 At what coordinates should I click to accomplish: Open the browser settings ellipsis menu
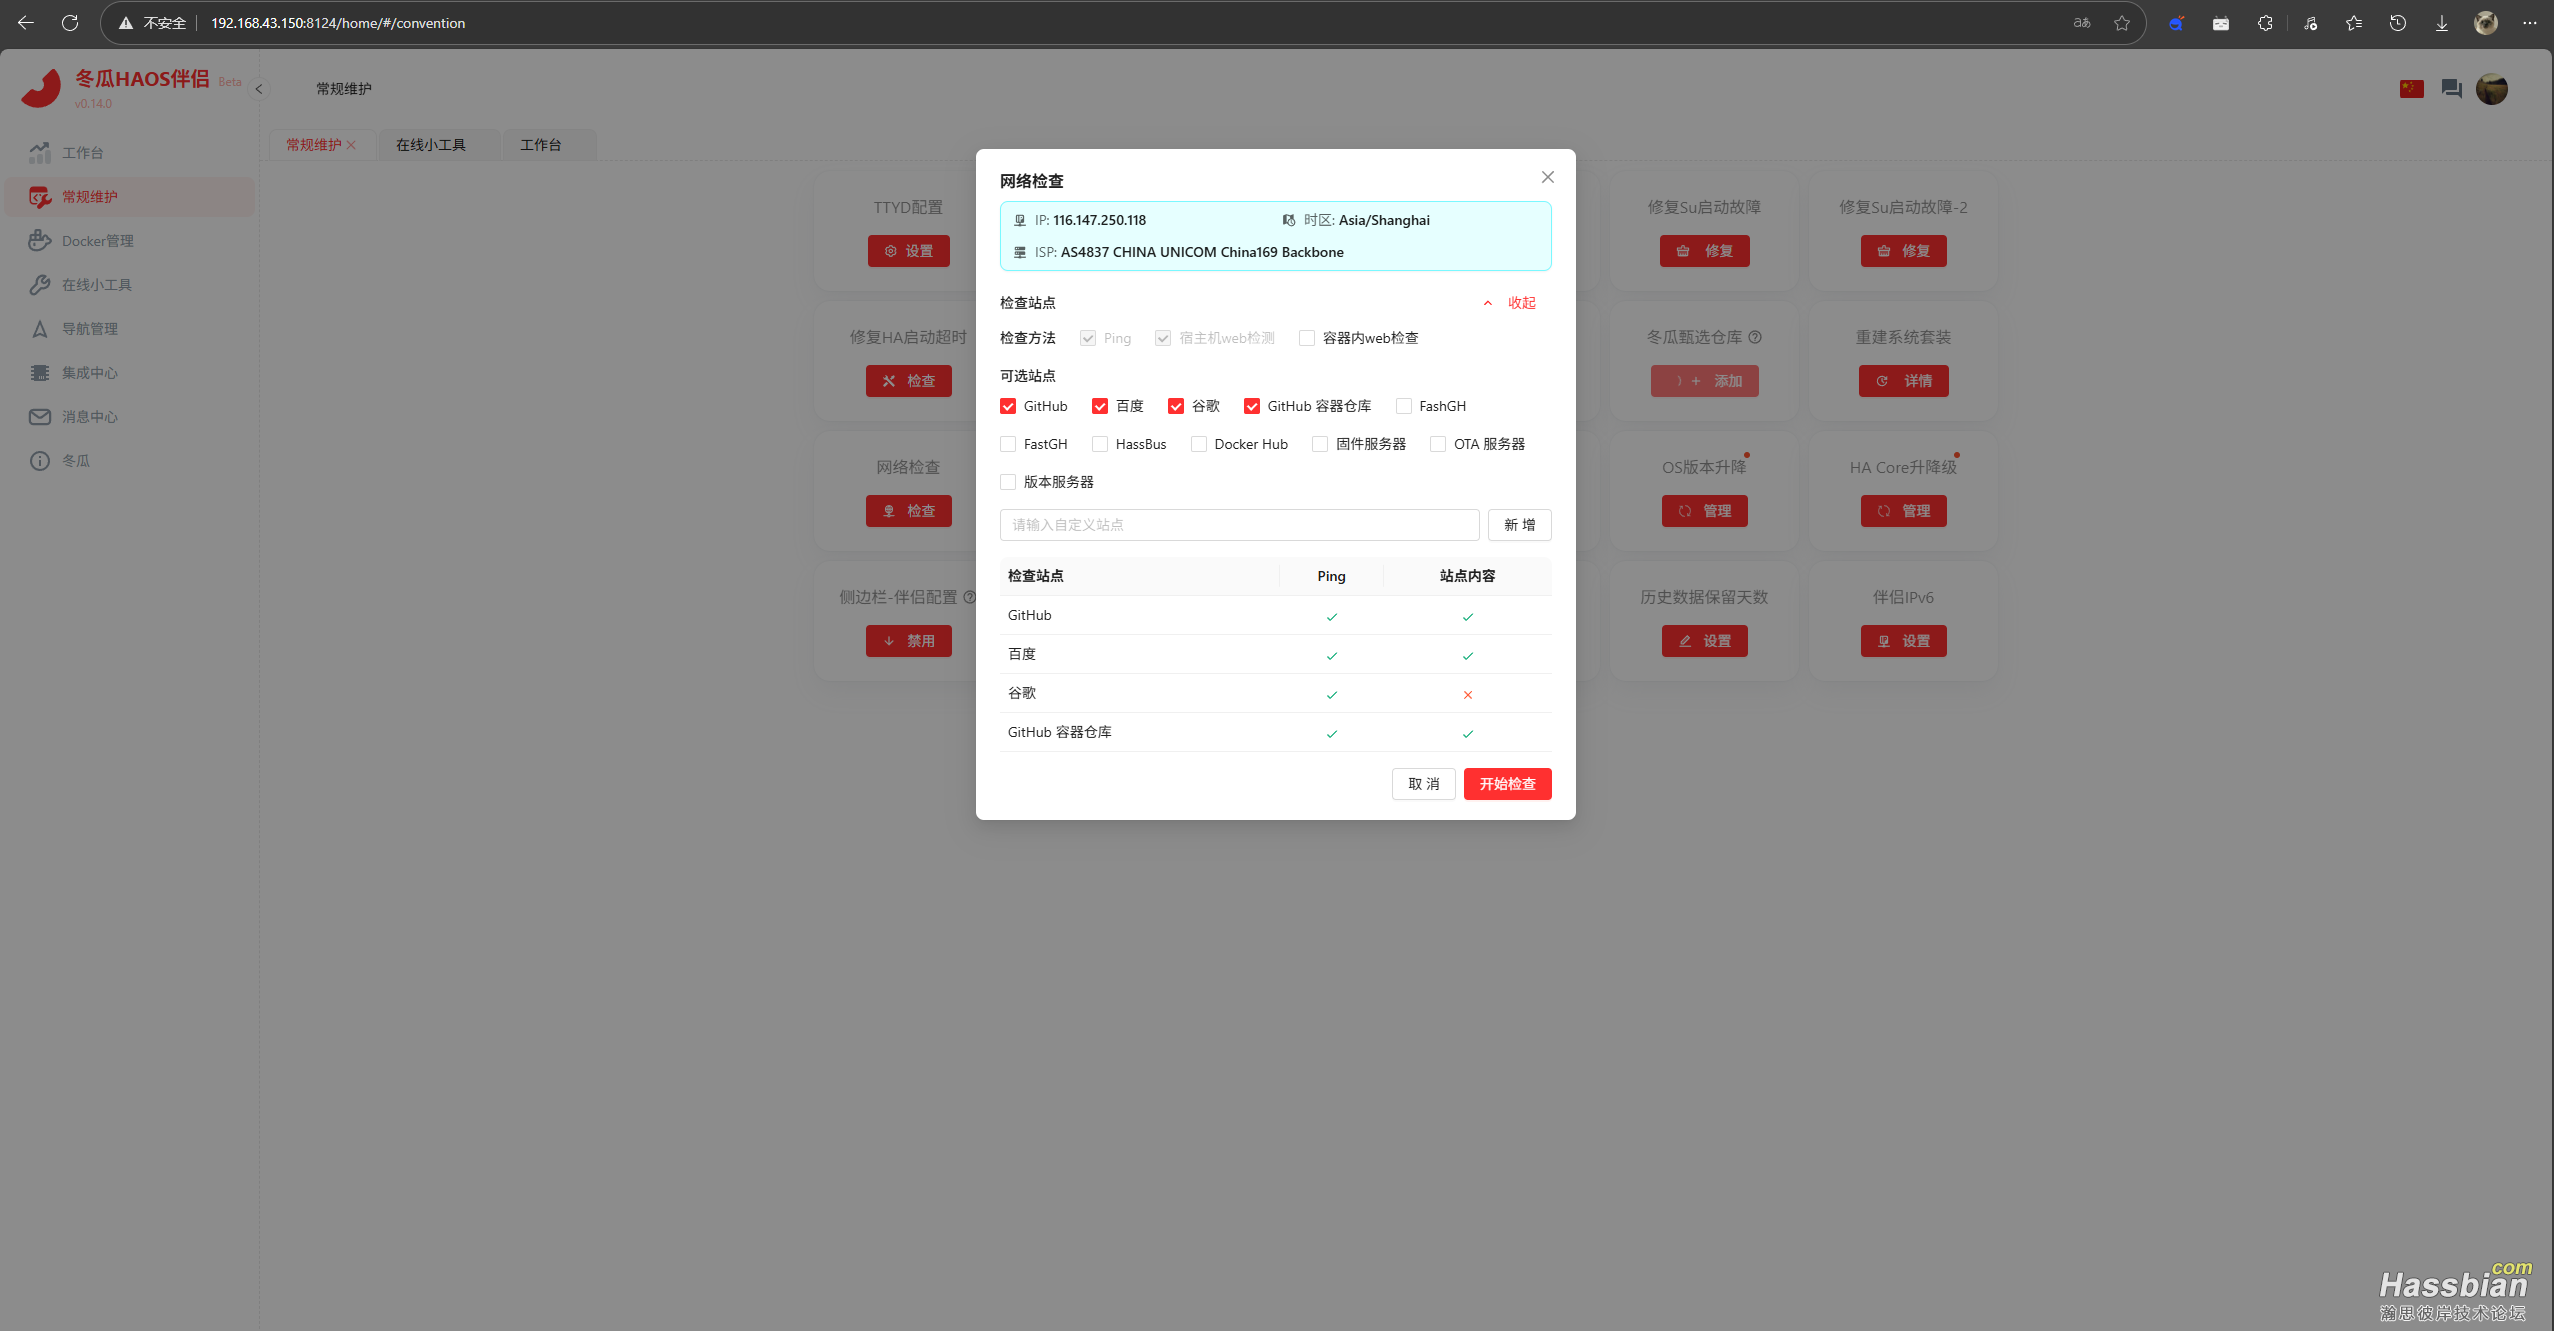2529,23
